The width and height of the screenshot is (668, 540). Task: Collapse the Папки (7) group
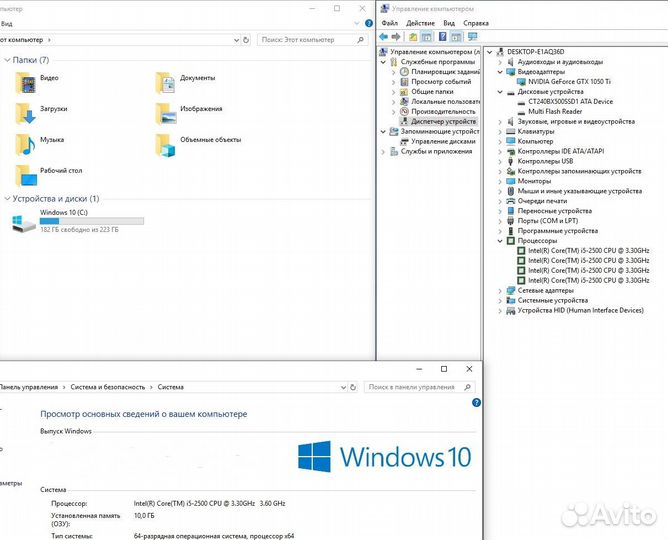(x=8, y=61)
